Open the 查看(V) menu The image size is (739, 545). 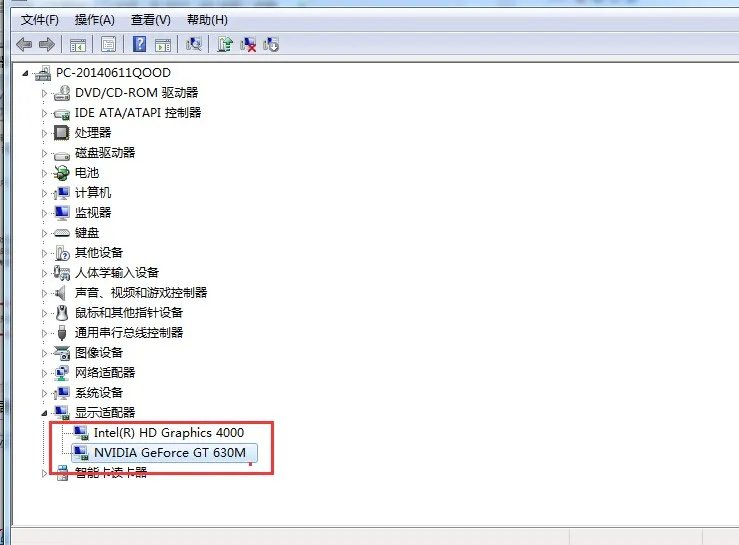151,20
